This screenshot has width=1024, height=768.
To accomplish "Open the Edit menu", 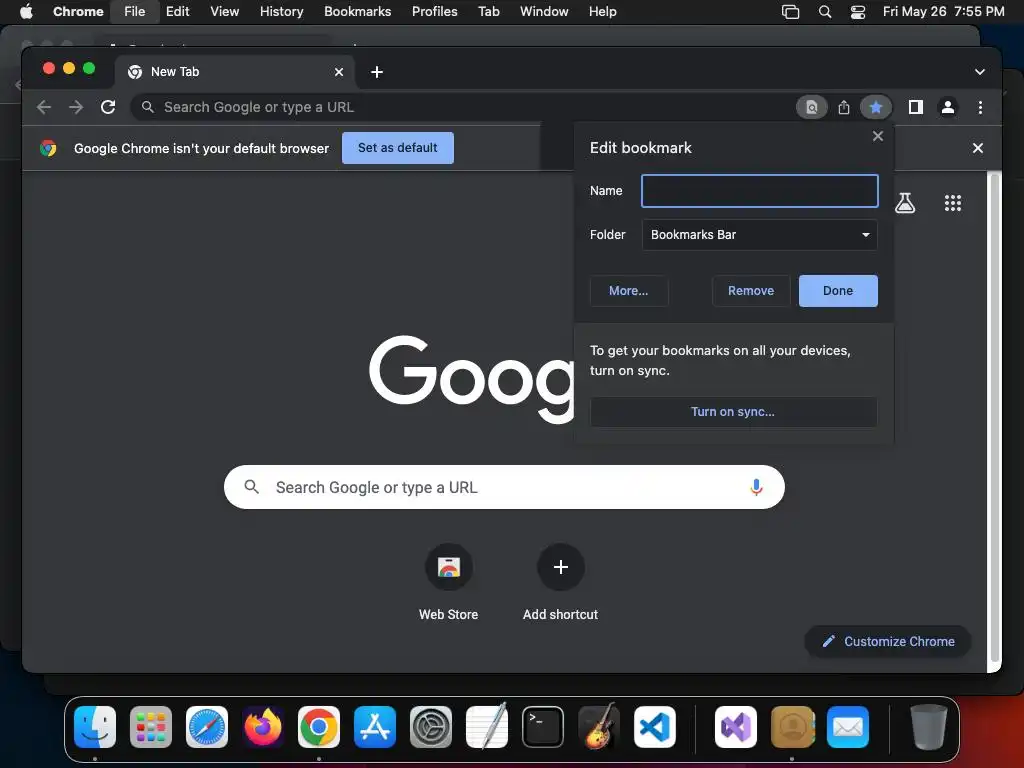I will coord(178,12).
